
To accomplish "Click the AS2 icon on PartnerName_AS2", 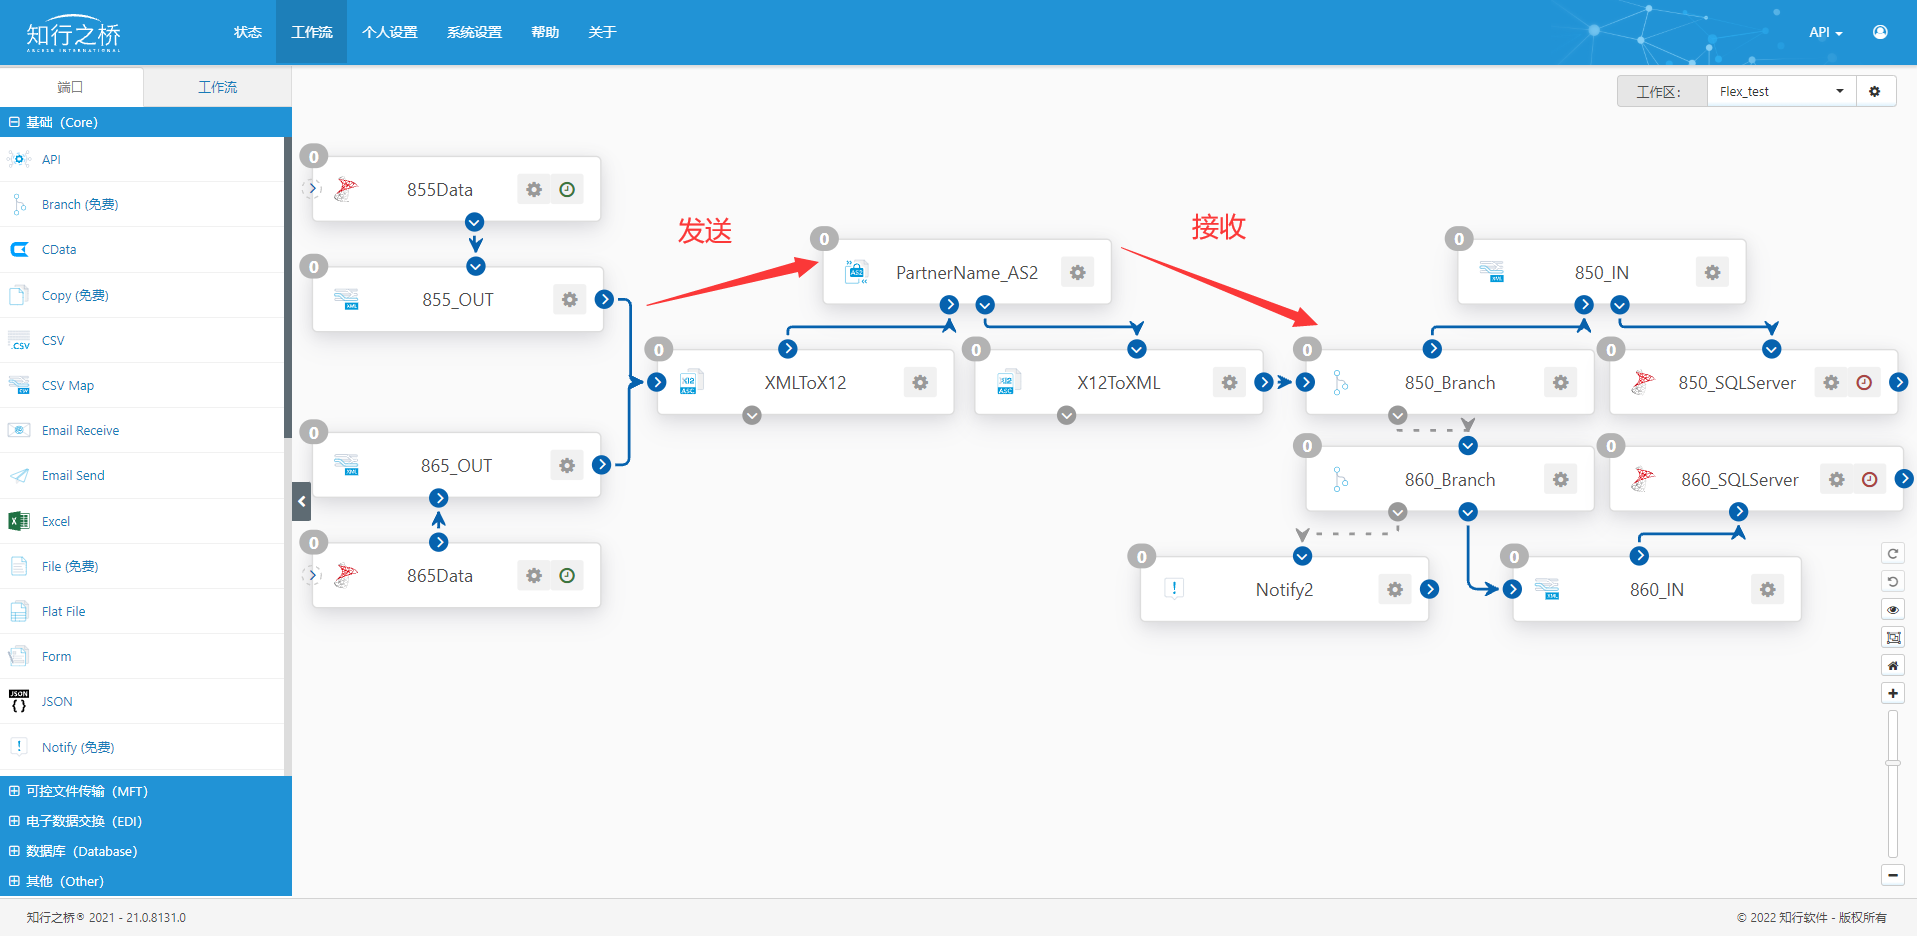I will pos(856,272).
